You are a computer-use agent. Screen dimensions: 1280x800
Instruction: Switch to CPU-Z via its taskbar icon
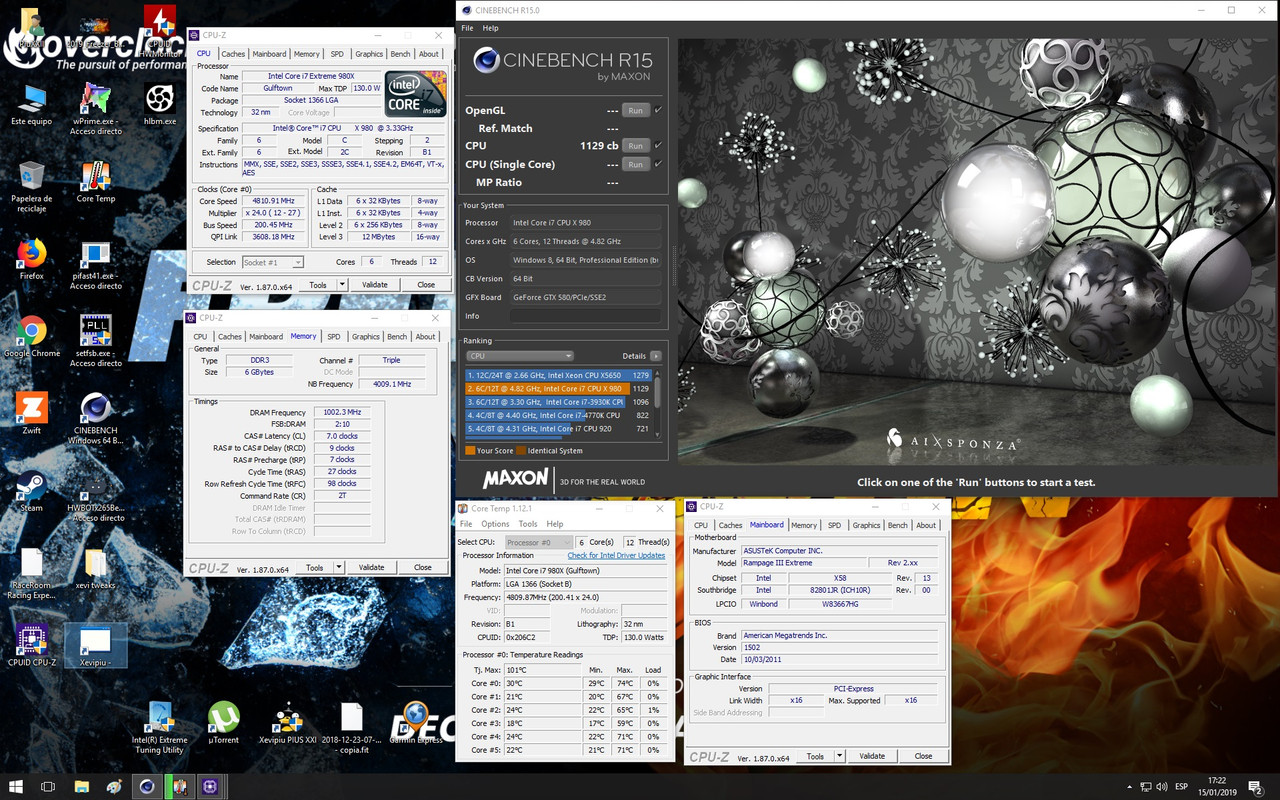point(210,786)
